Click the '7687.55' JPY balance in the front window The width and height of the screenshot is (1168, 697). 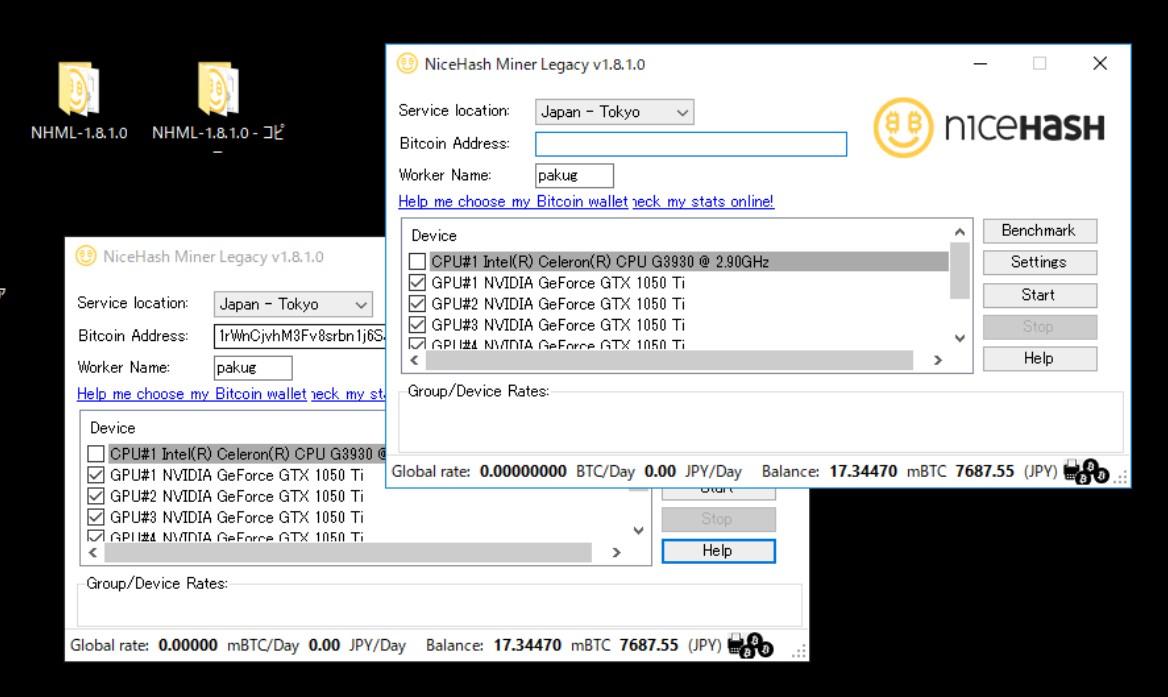985,471
